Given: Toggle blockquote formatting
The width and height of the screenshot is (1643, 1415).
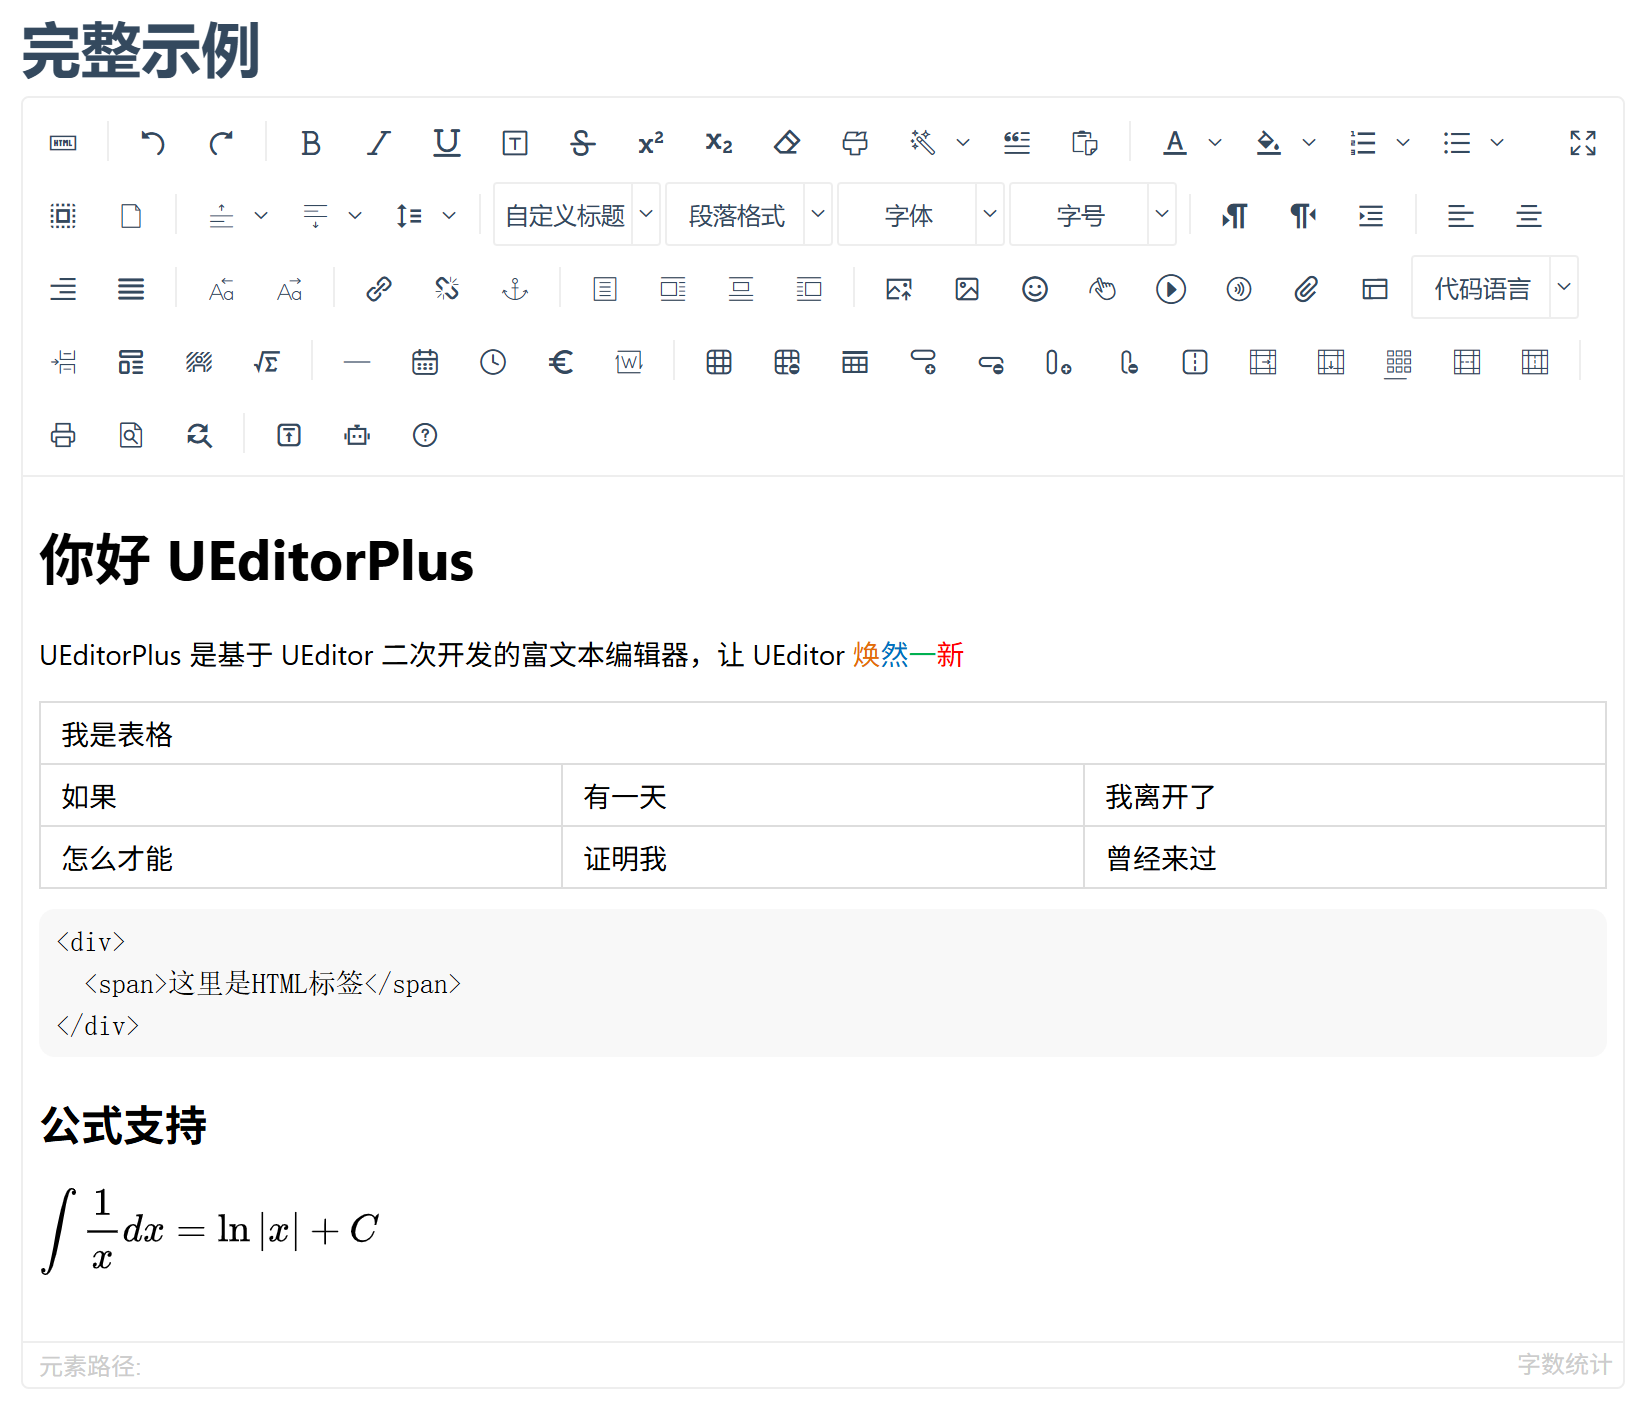Looking at the screenshot, I should point(1017,143).
